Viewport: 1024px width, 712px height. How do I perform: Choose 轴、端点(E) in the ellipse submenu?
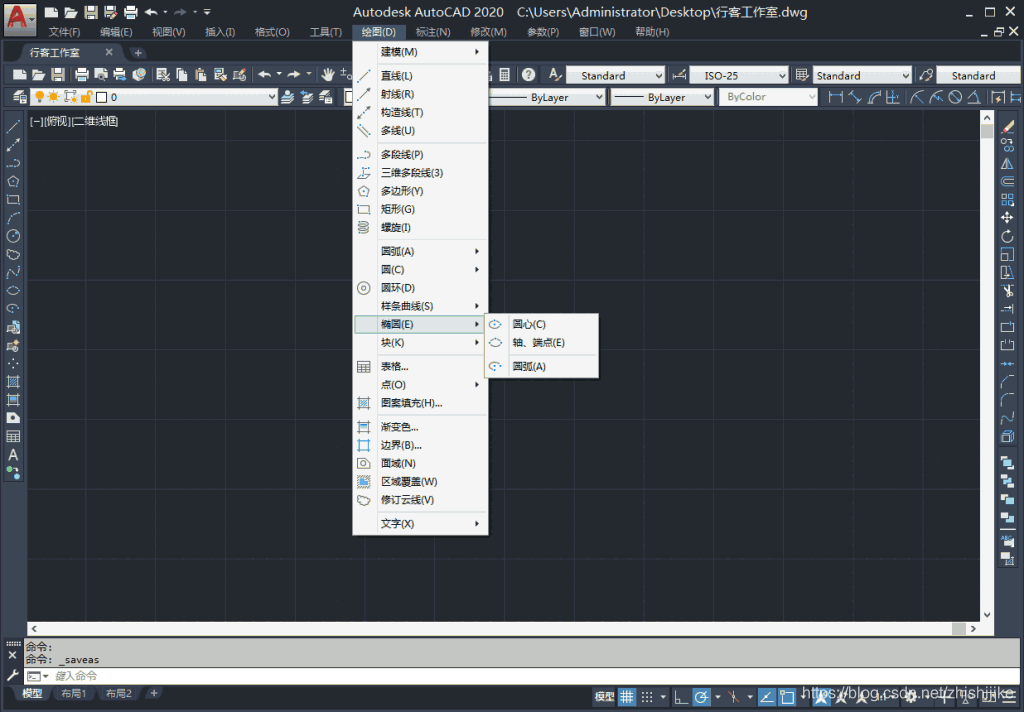click(541, 342)
